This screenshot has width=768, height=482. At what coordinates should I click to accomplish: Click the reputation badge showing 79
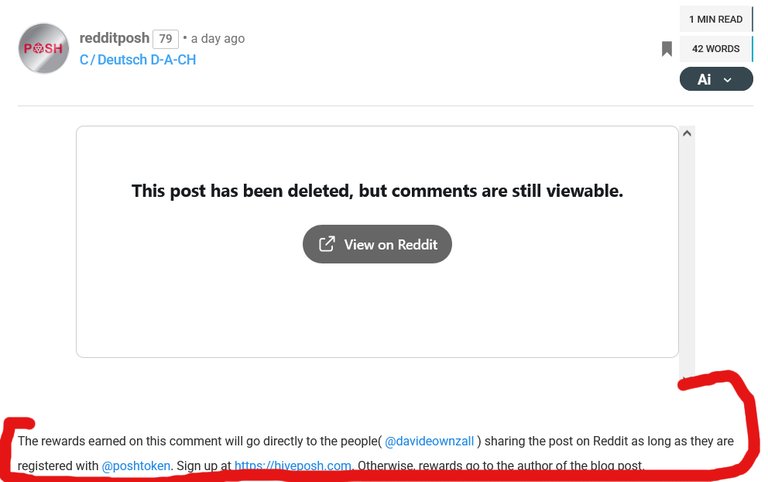click(x=166, y=39)
